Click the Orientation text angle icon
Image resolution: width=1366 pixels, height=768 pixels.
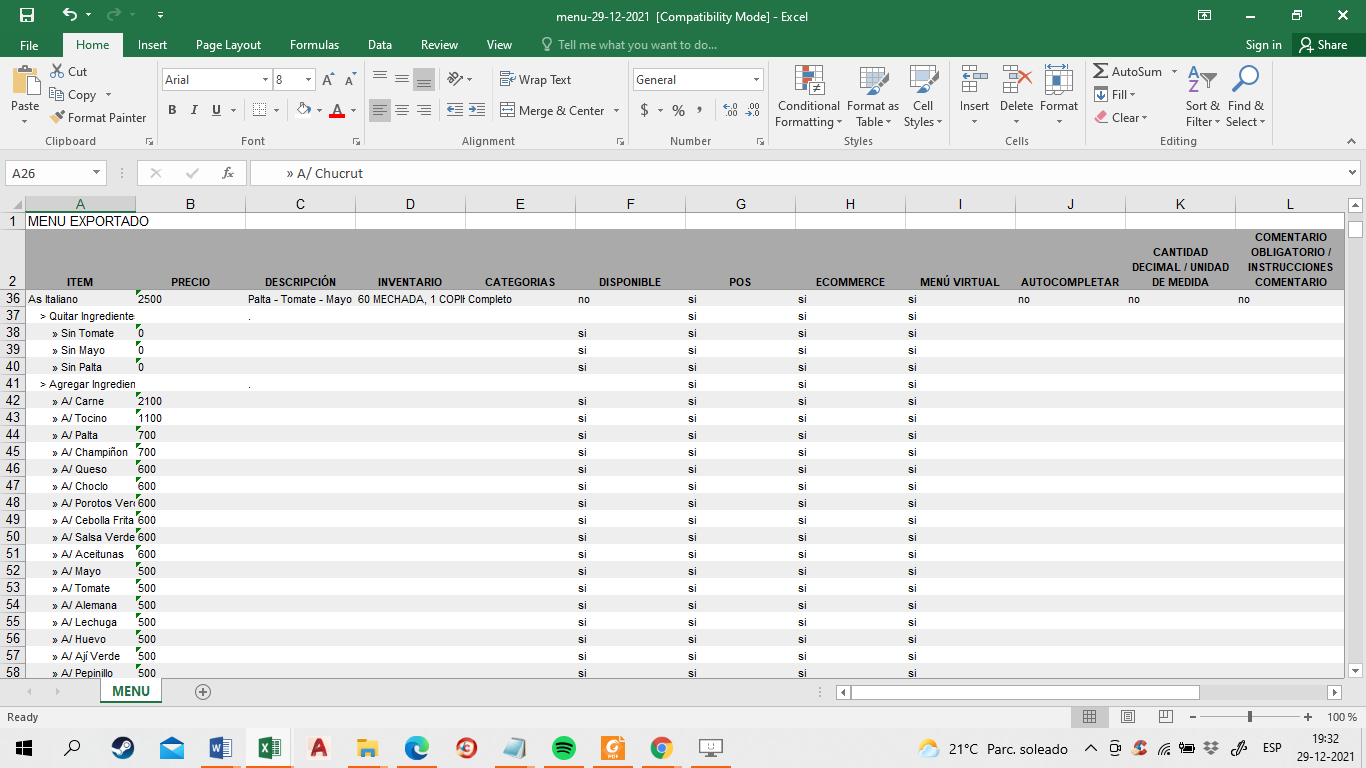pos(456,80)
